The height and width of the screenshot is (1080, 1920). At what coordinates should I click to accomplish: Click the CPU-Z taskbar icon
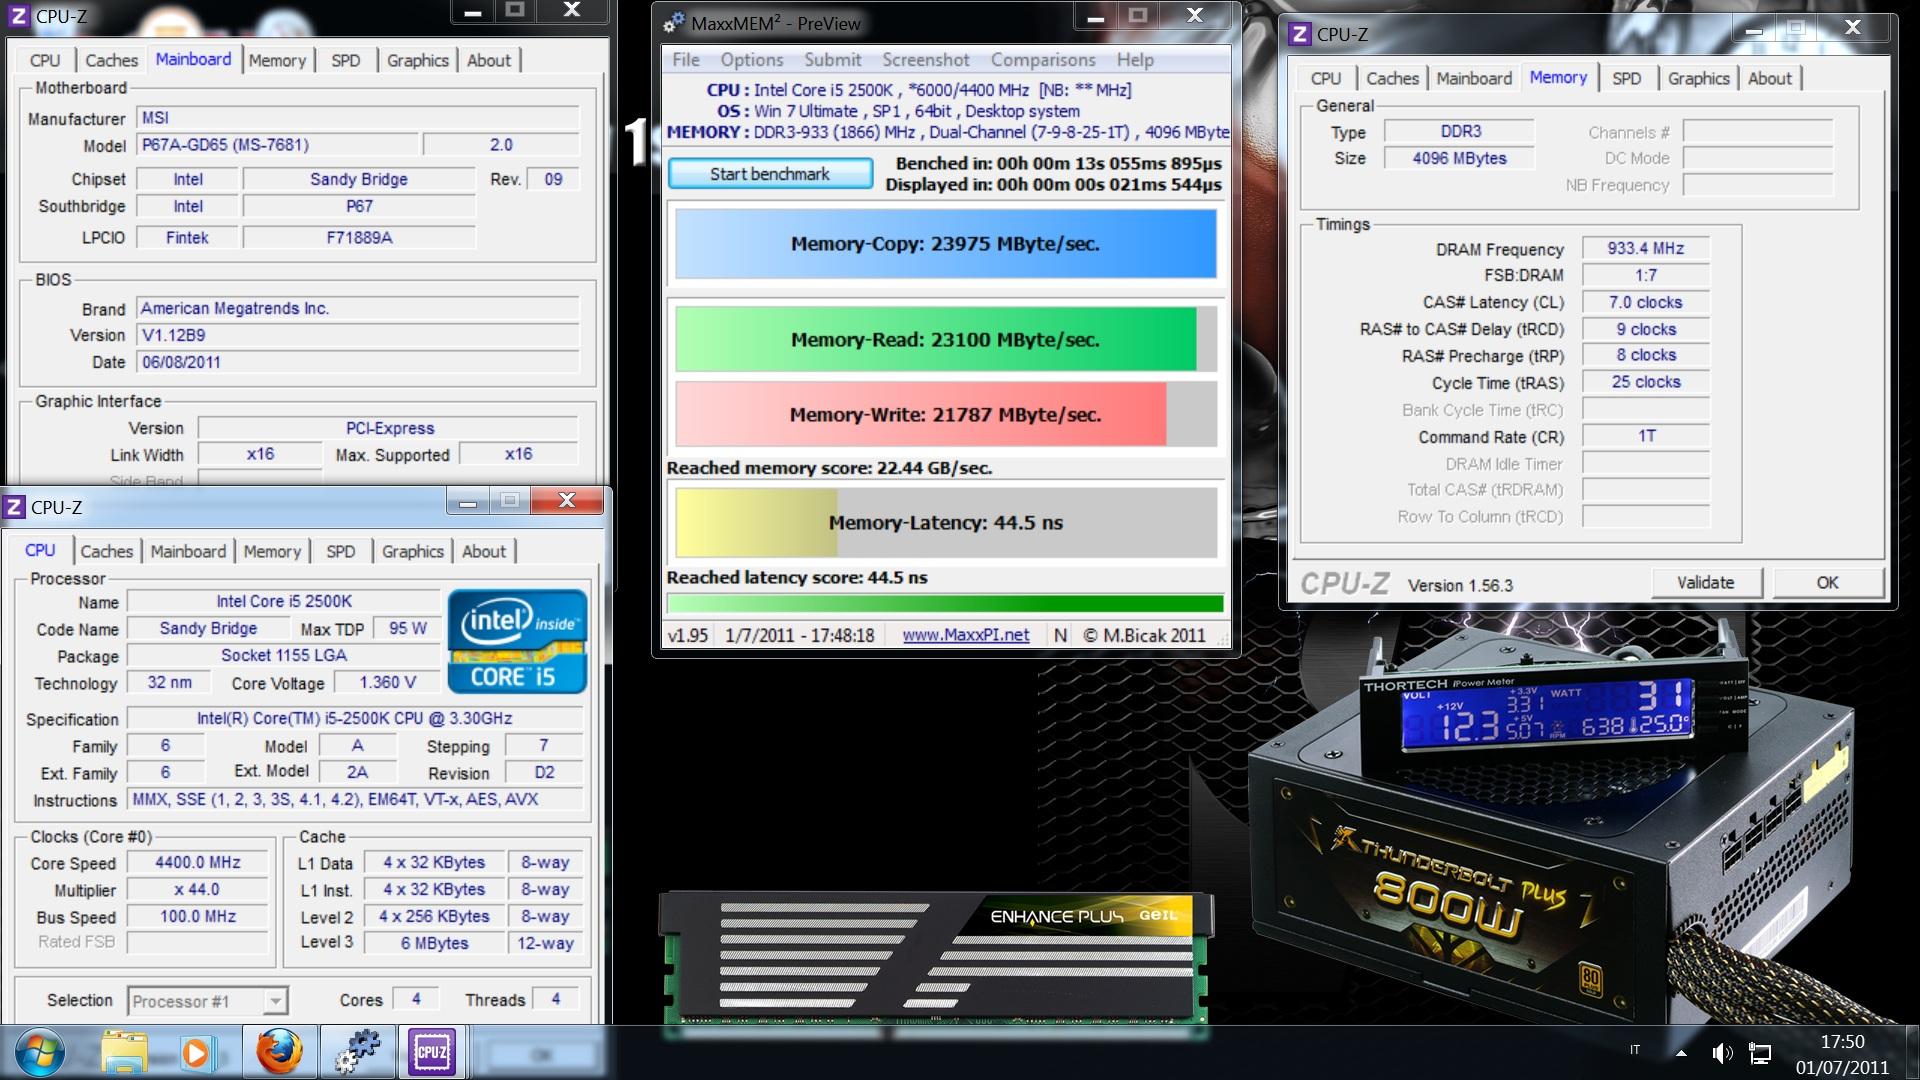point(432,1052)
